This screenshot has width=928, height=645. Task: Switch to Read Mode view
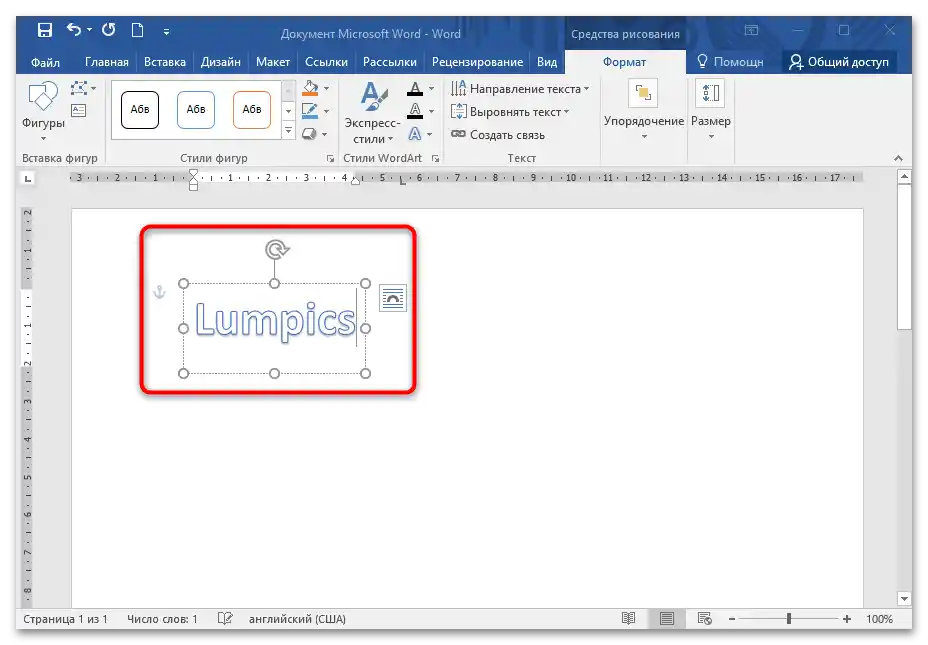click(x=629, y=619)
